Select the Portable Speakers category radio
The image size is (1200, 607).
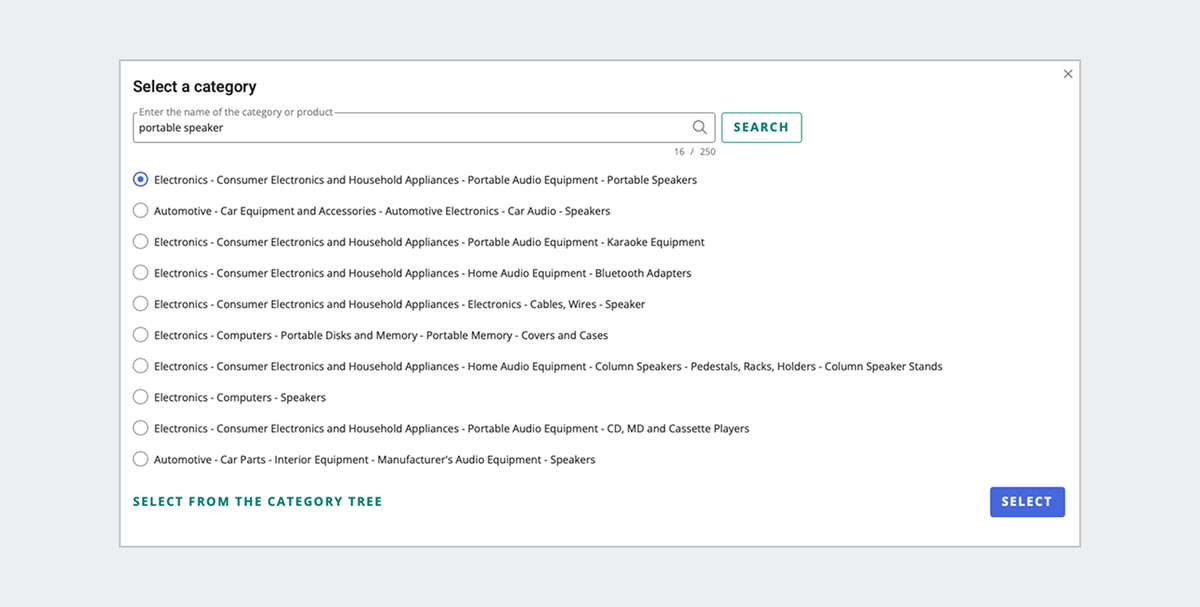[141, 180]
